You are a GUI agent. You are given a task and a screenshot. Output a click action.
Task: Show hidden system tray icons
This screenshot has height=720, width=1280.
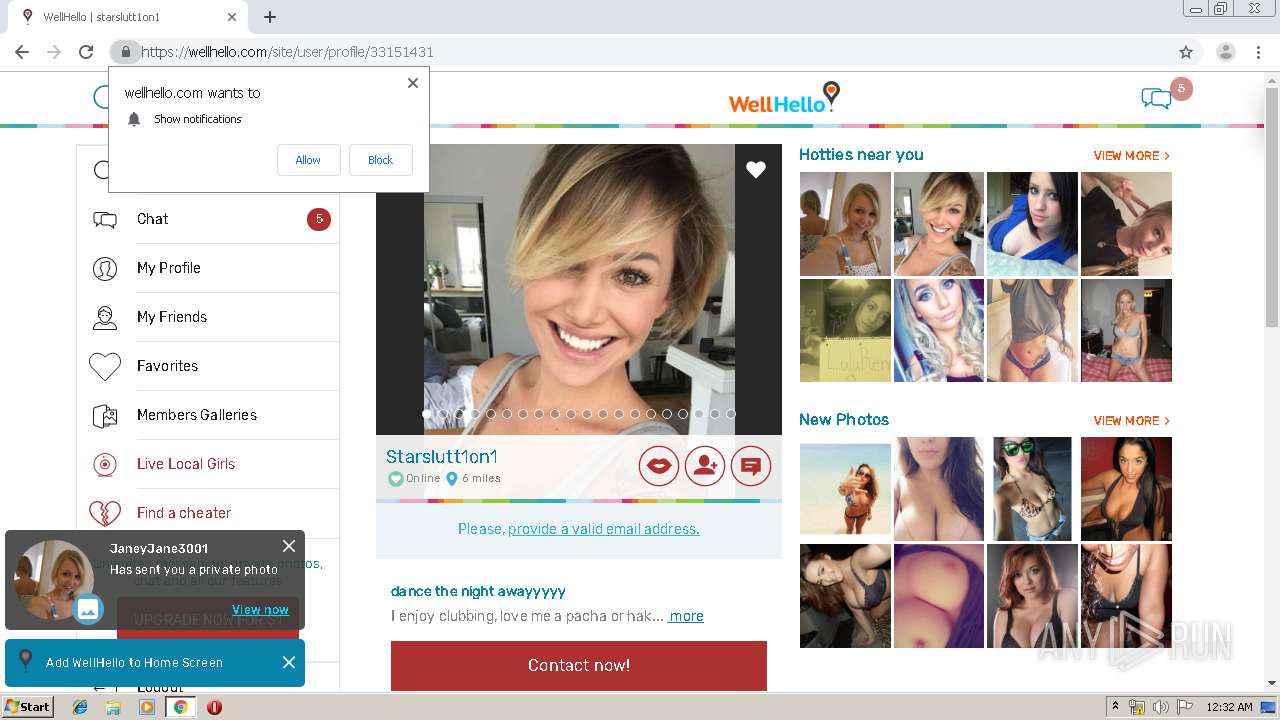point(1115,707)
